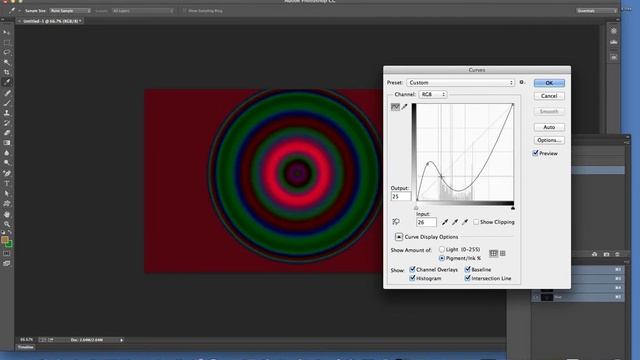
Task: Switch to the simple grid icon
Action: tap(493, 253)
